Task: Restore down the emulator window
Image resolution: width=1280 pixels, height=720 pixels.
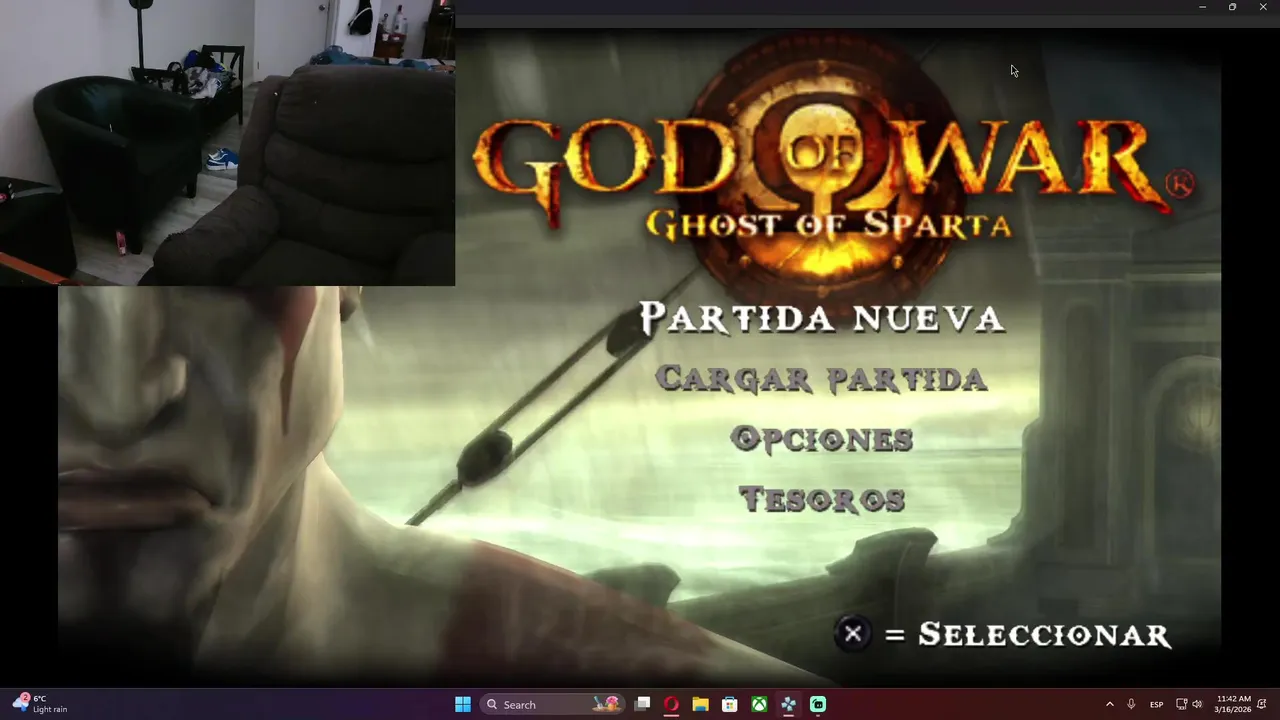Action: click(1232, 7)
